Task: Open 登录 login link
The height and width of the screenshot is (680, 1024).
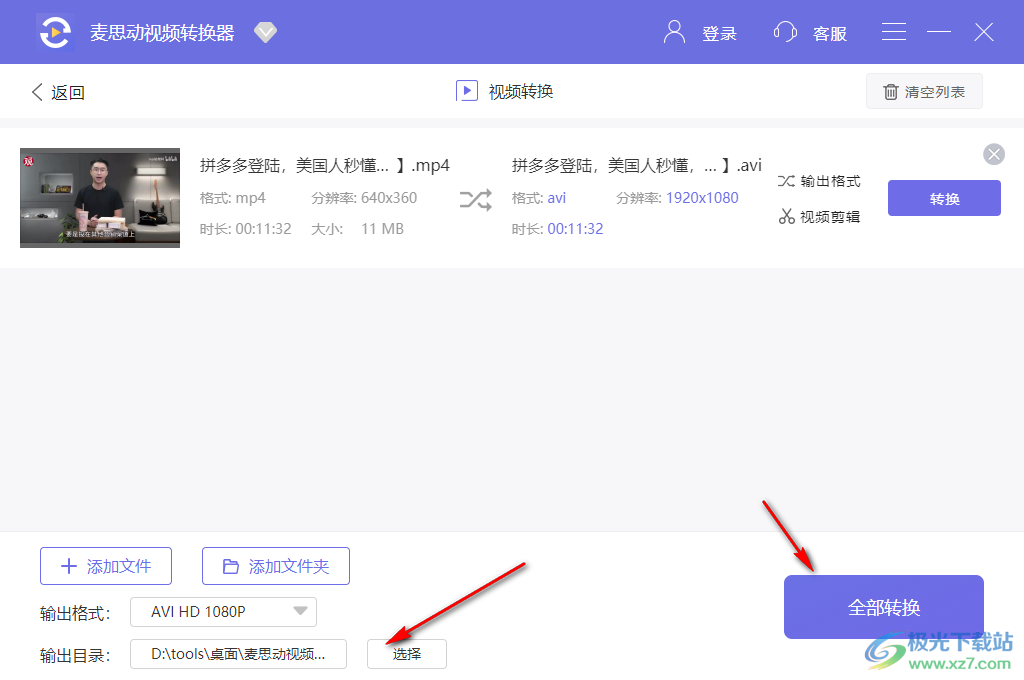Action: pyautogui.click(x=720, y=33)
